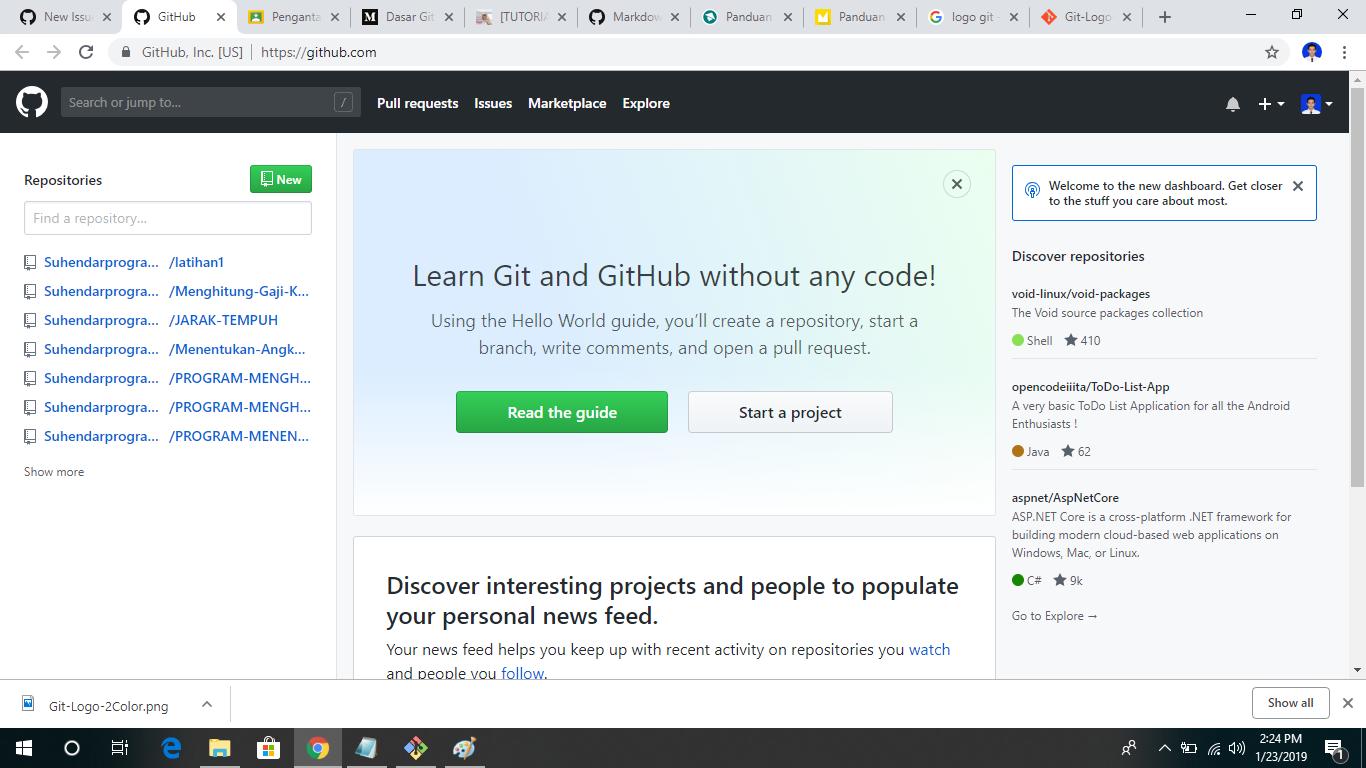Click Show all downloads button
Image resolution: width=1366 pixels, height=768 pixels.
(1290, 703)
